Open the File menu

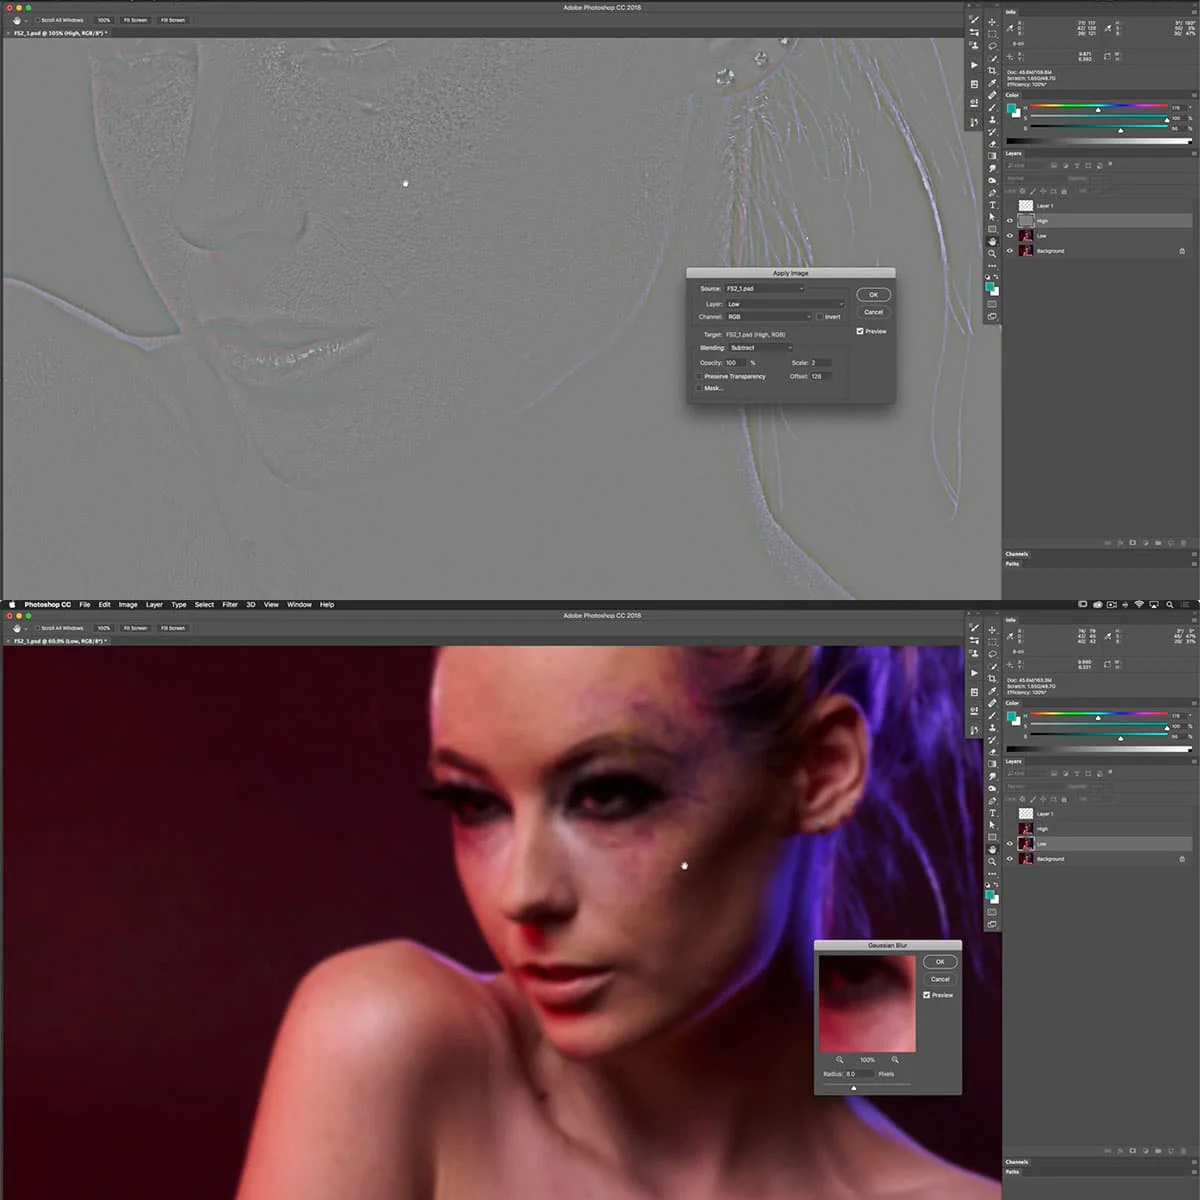[85, 605]
